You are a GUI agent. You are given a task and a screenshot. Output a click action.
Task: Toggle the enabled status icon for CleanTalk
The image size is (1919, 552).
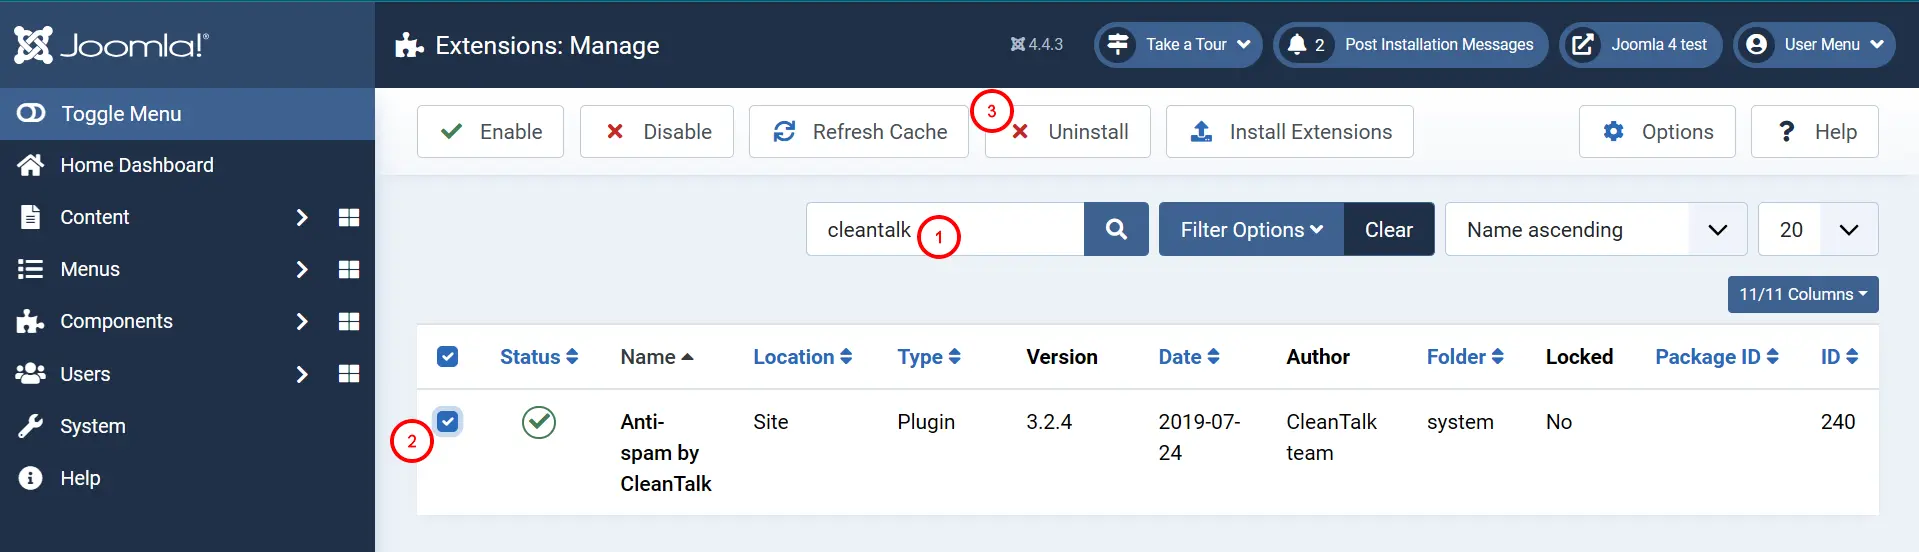[539, 422]
